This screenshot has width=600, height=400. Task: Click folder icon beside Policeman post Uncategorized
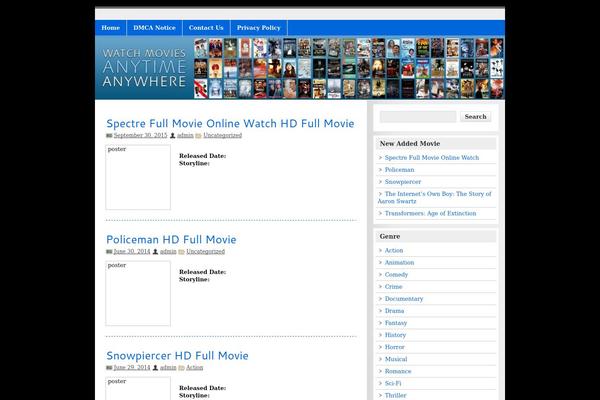181,251
